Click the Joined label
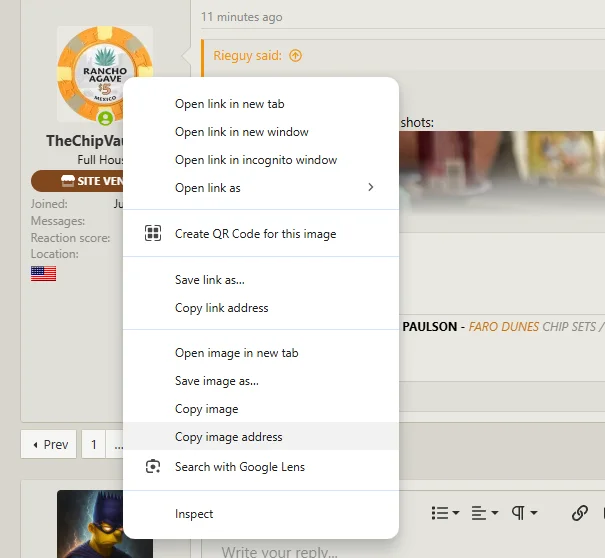The height and width of the screenshot is (558, 605). pos(49,204)
